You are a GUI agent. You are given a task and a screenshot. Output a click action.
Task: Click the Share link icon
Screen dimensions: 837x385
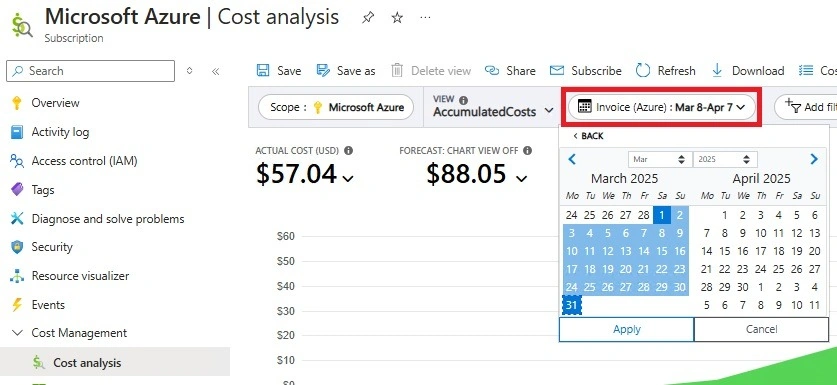[492, 70]
